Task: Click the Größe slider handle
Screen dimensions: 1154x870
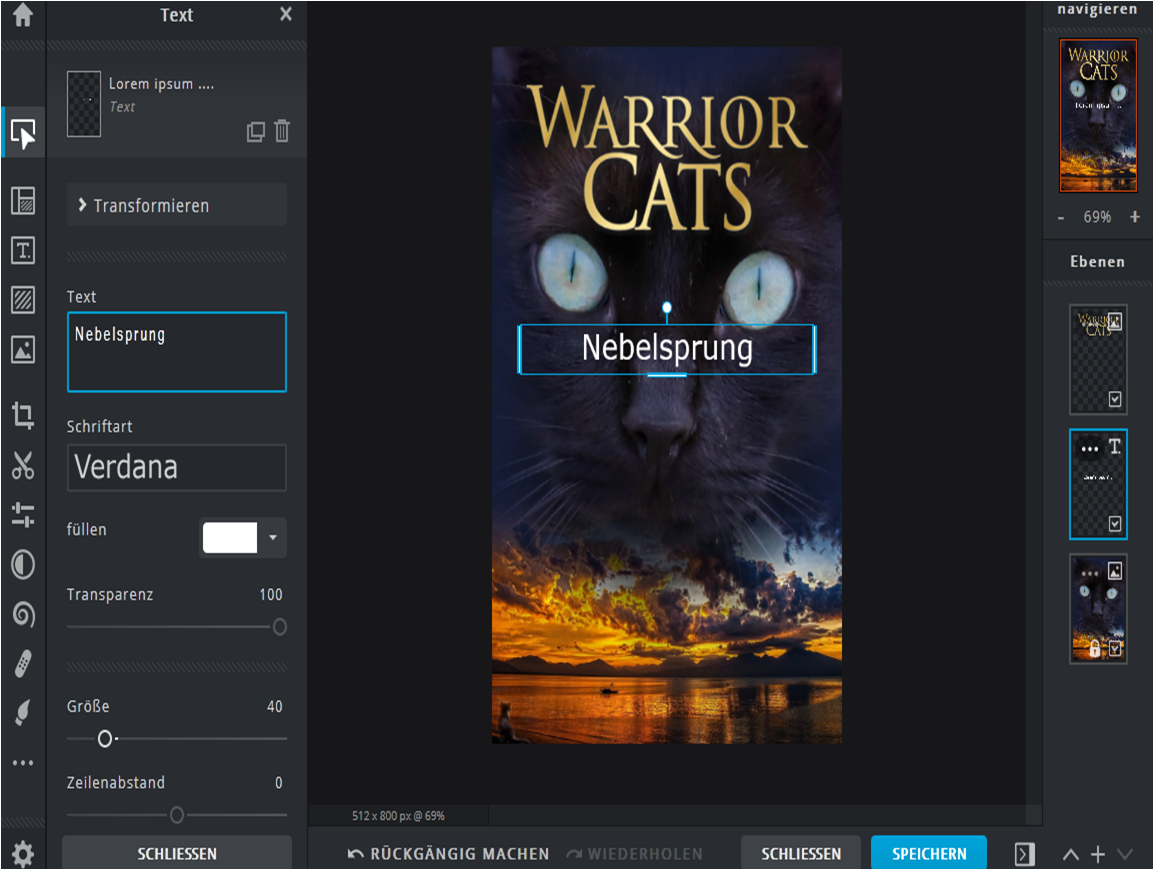Action: coord(105,738)
